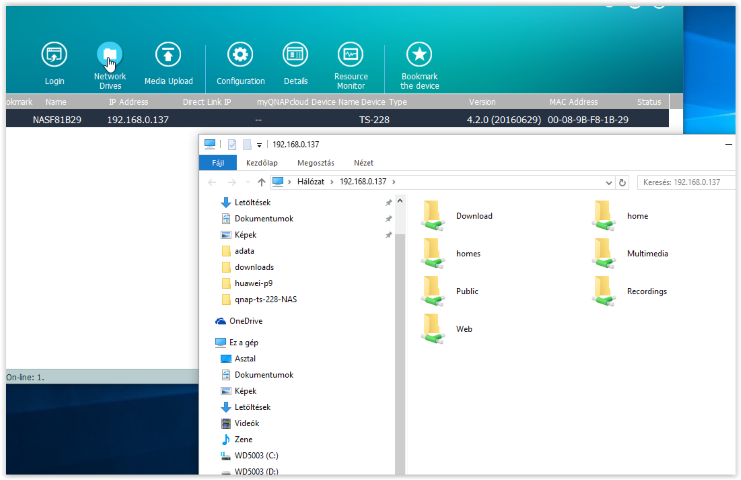Click the Login icon in Qfinder toolbar
Screen dimensions: 741x480
click(54, 55)
